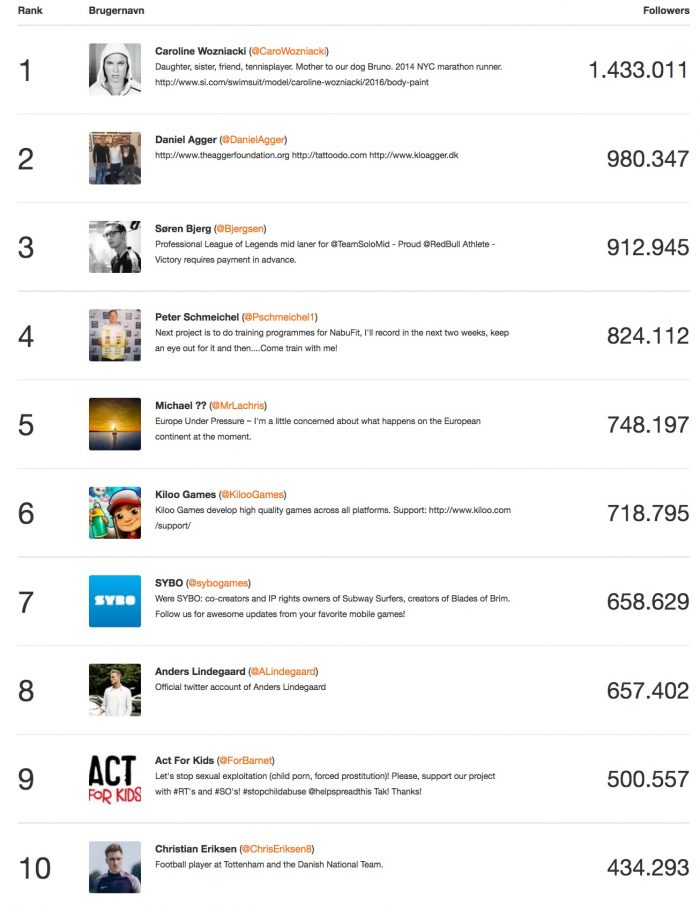
Task: Open Caroline Wozniacki's profile picture
Action: (x=115, y=69)
